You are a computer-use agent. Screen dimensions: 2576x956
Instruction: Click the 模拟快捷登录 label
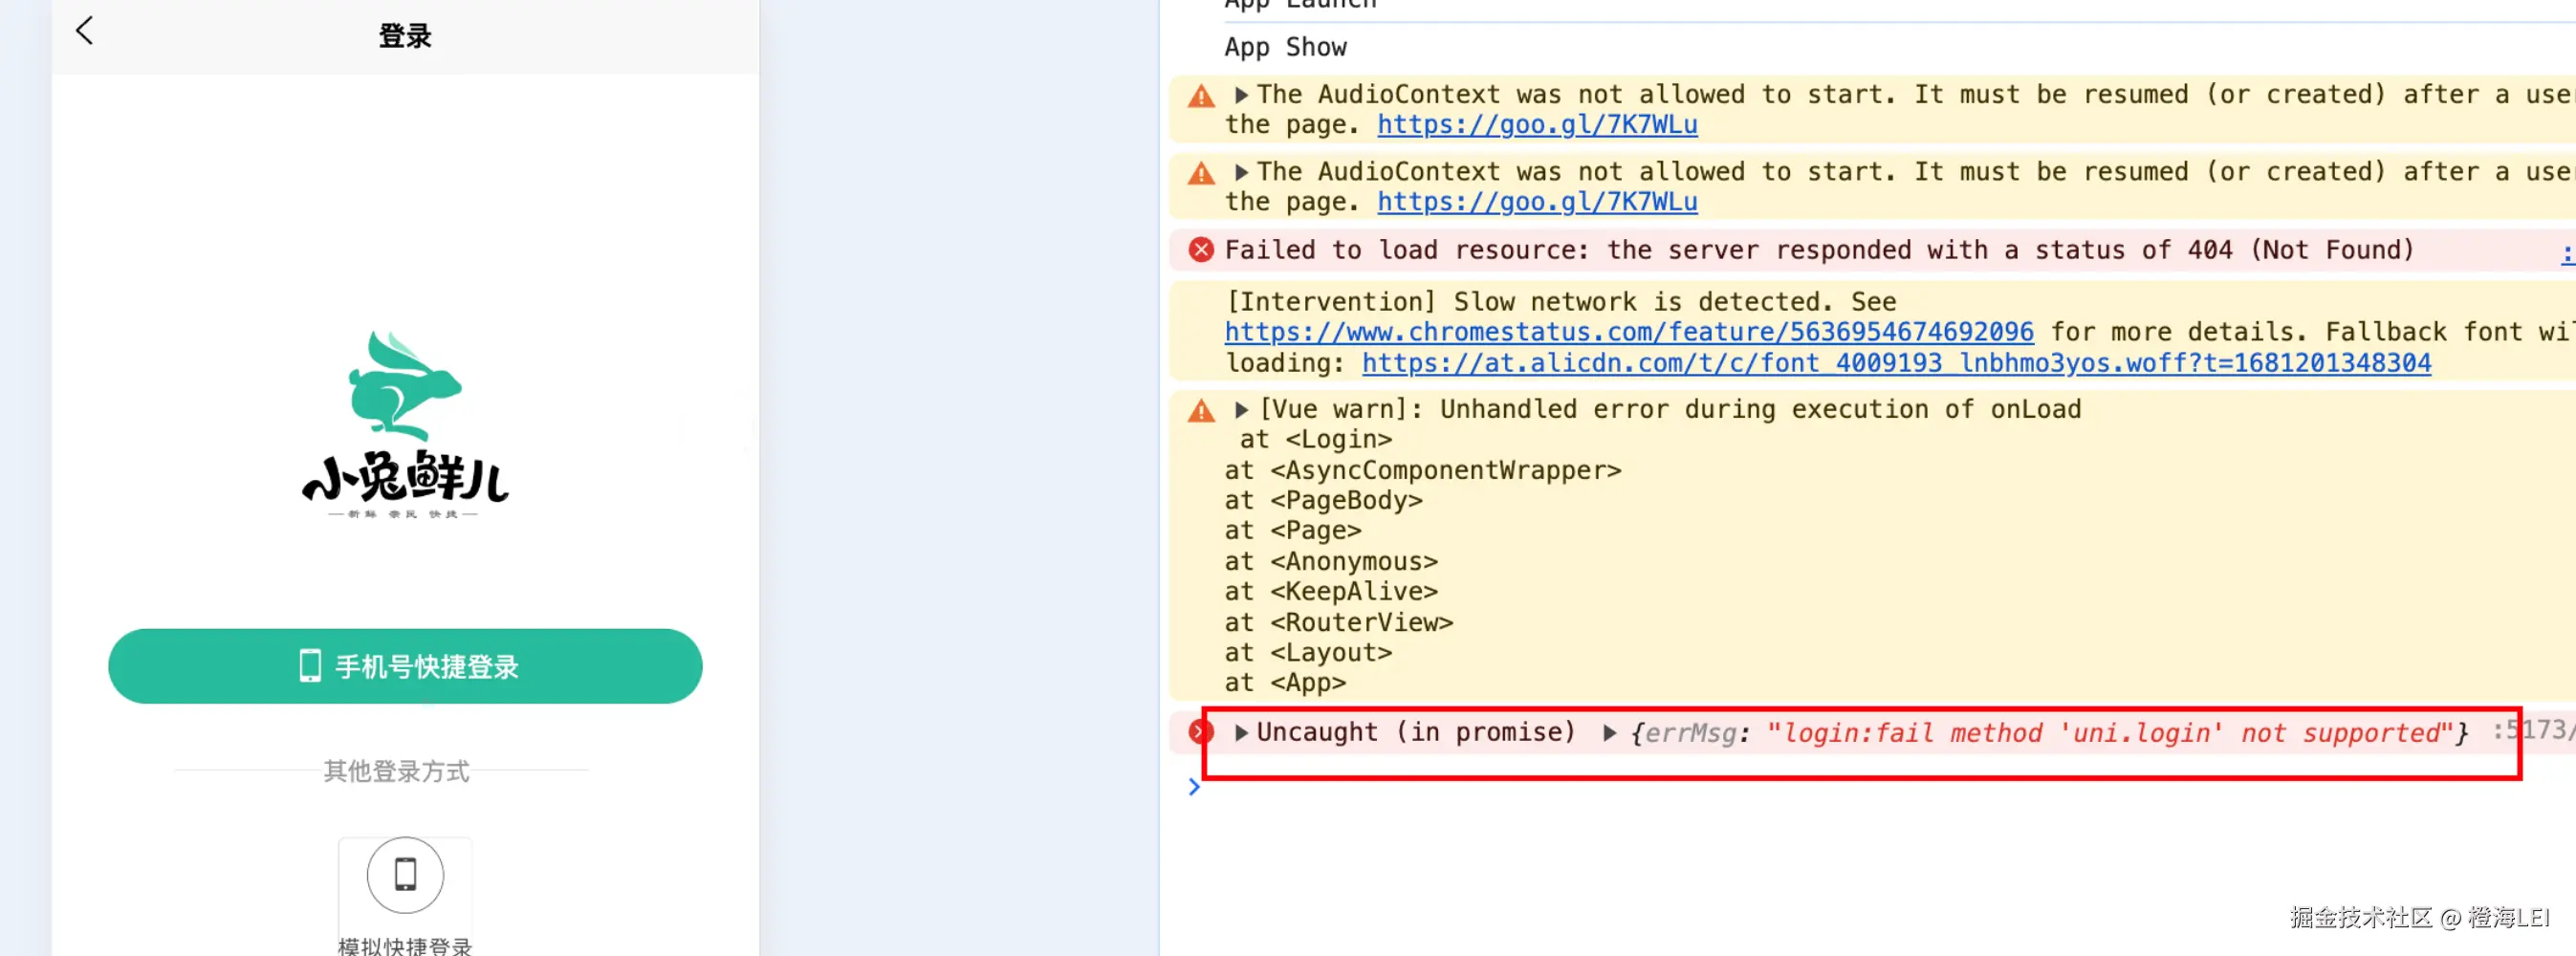tap(405, 946)
